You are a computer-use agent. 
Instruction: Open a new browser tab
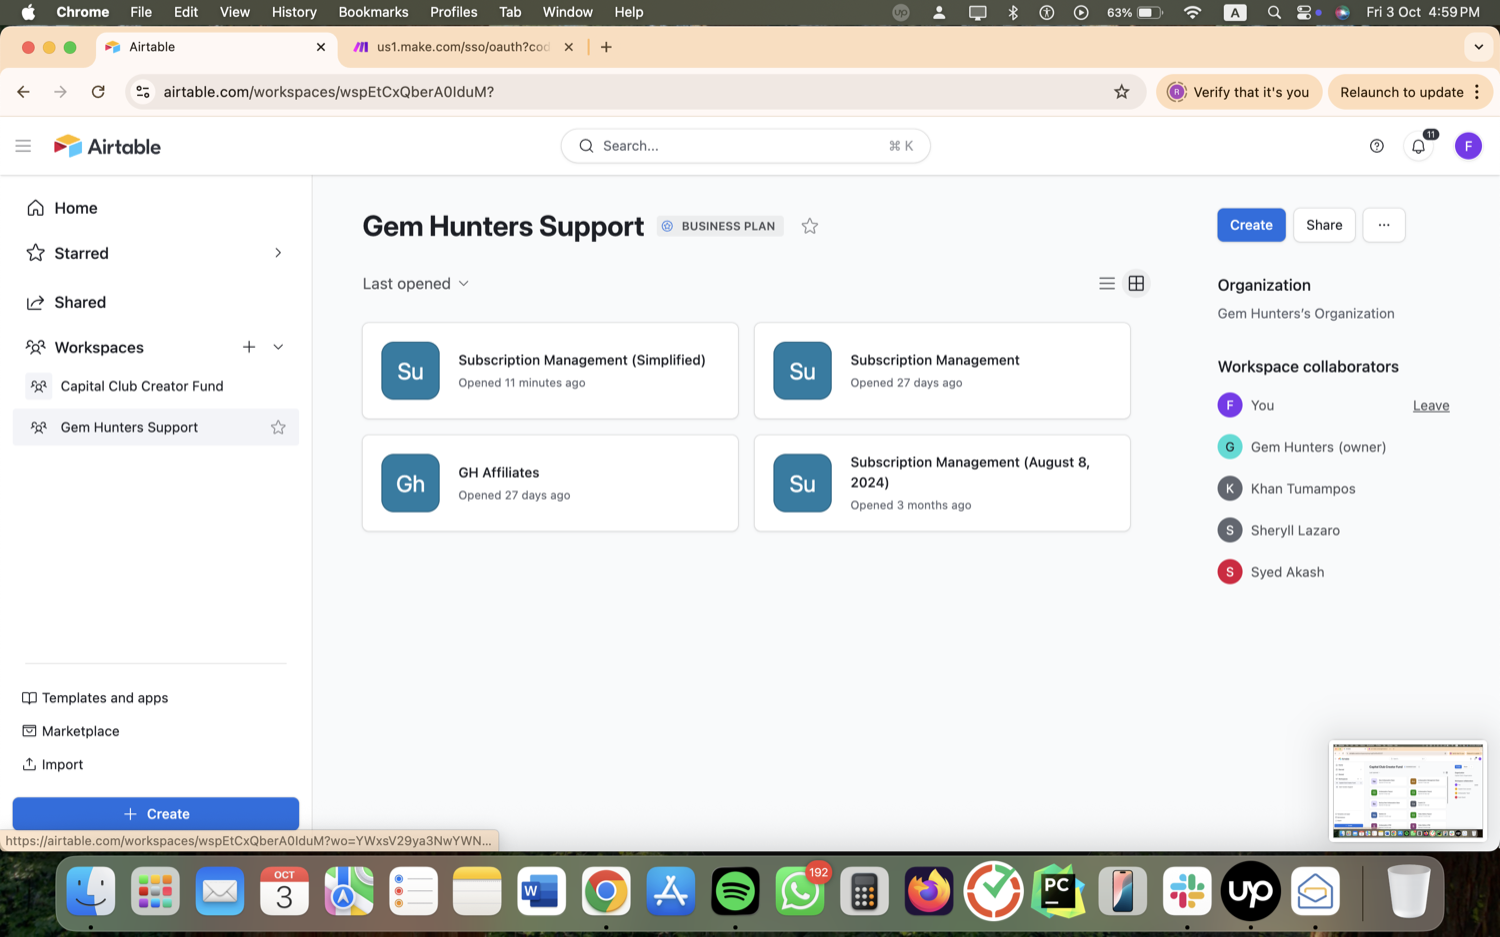606,47
